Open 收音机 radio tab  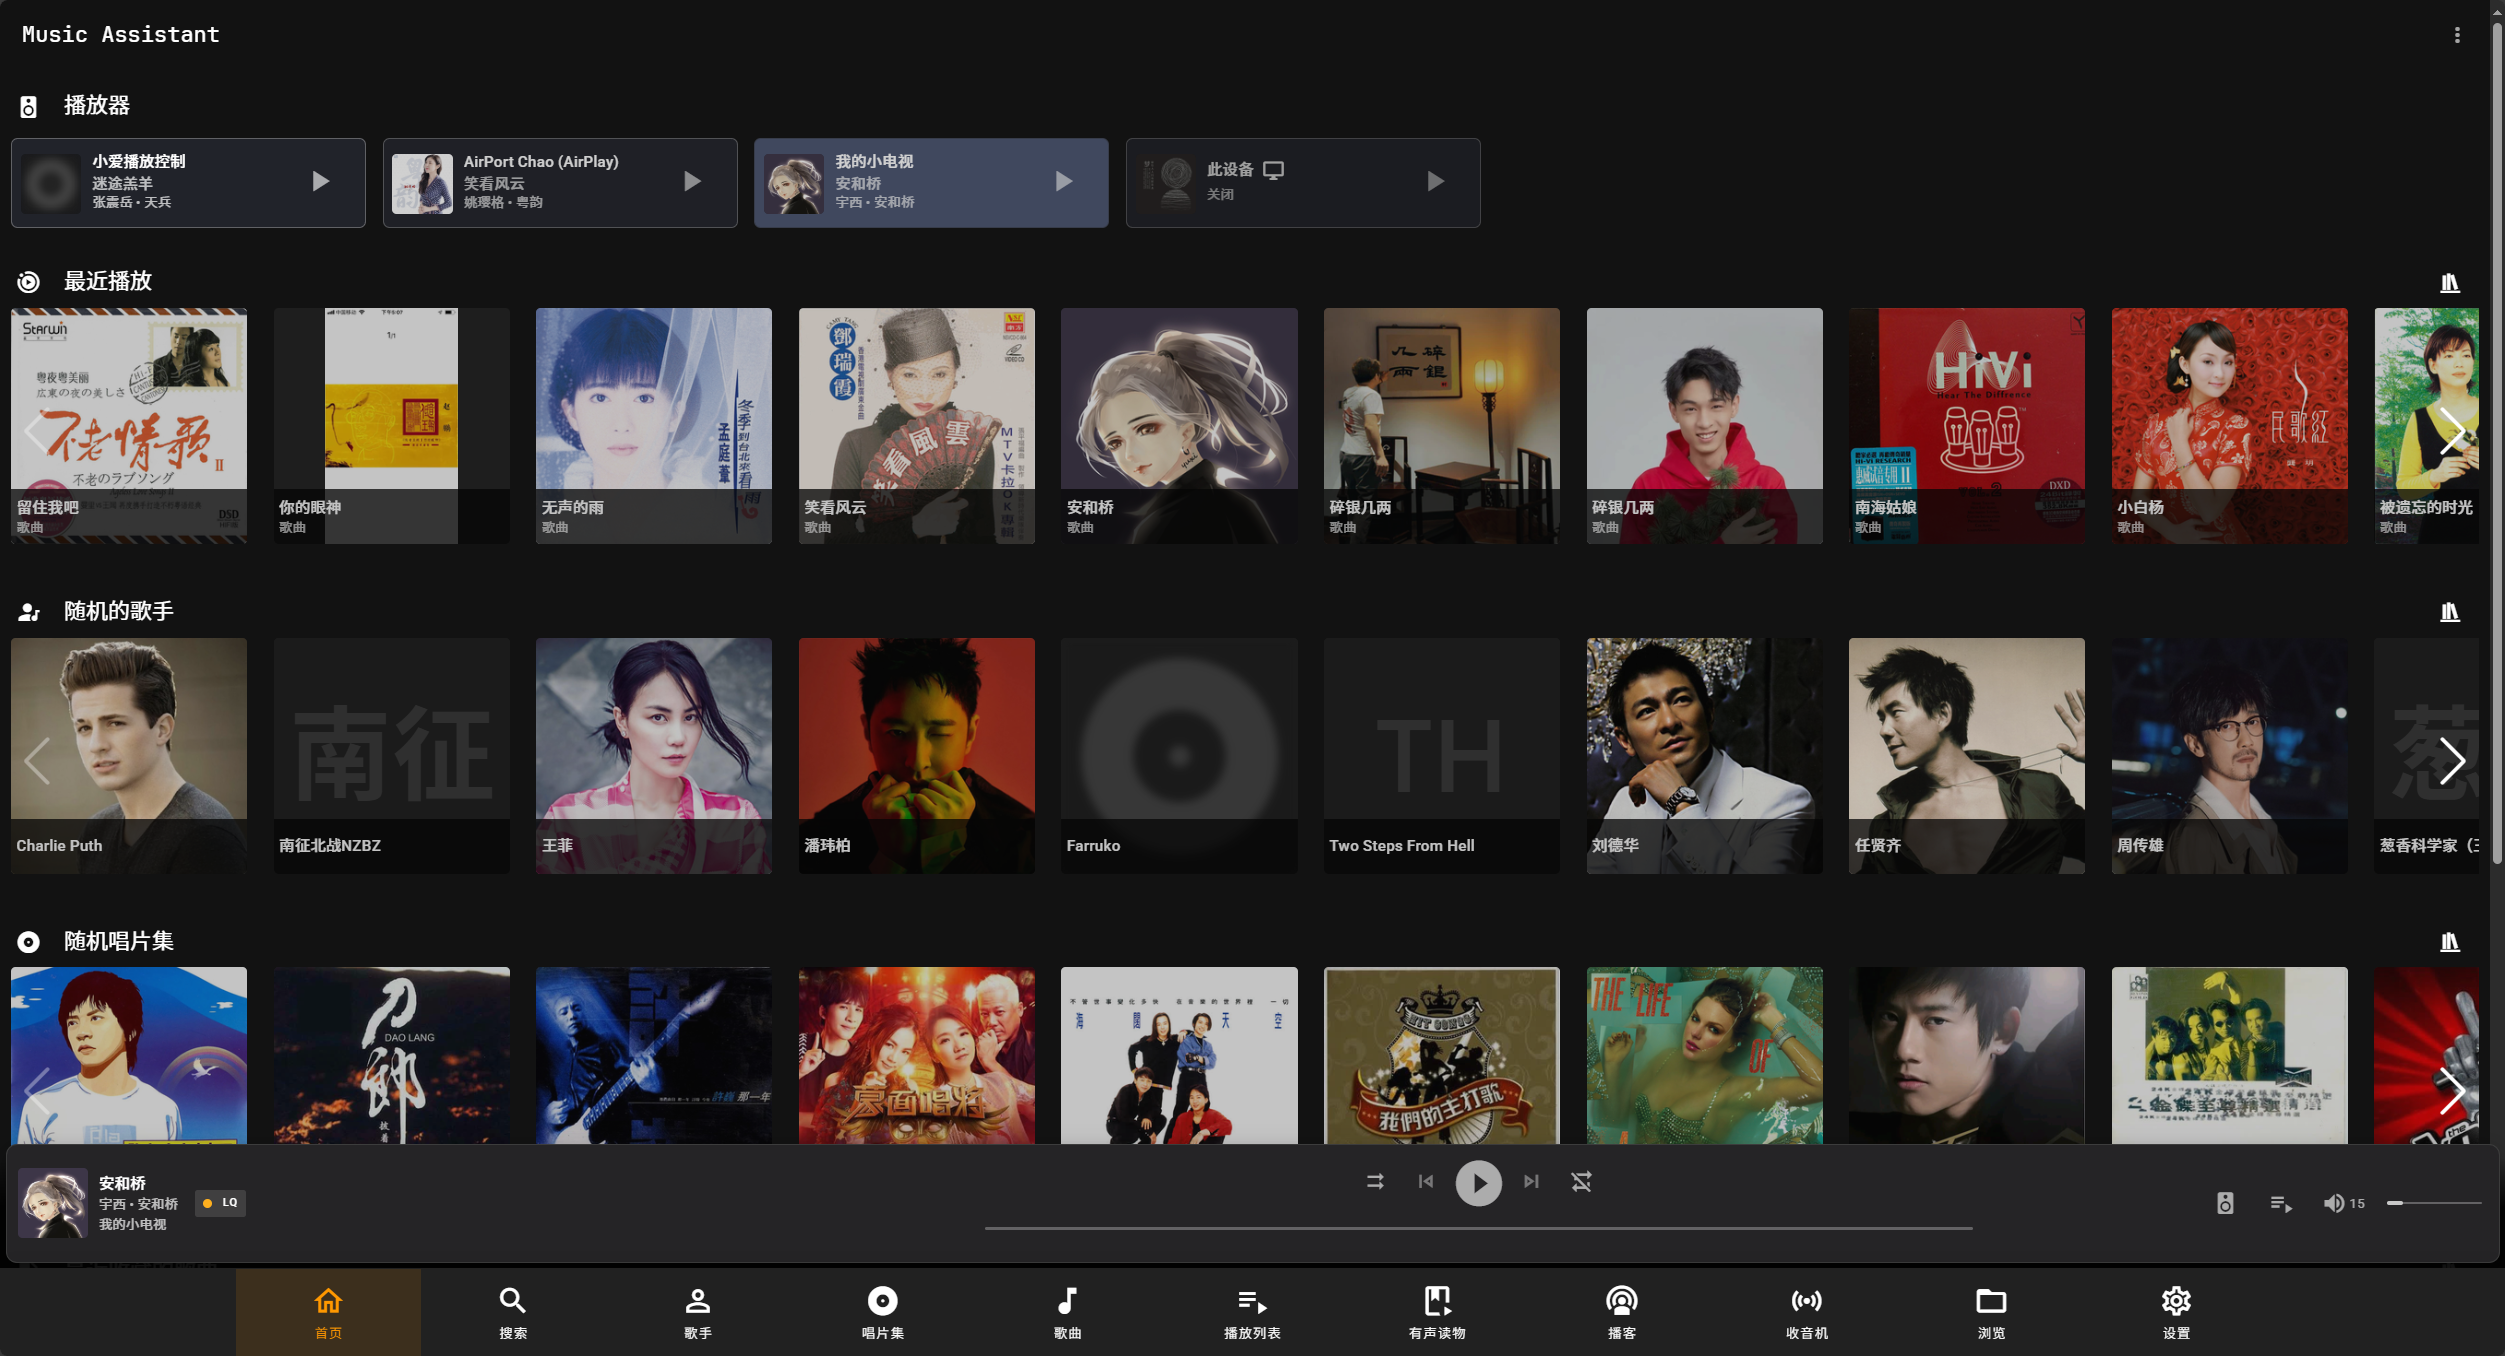pyautogui.click(x=1806, y=1311)
